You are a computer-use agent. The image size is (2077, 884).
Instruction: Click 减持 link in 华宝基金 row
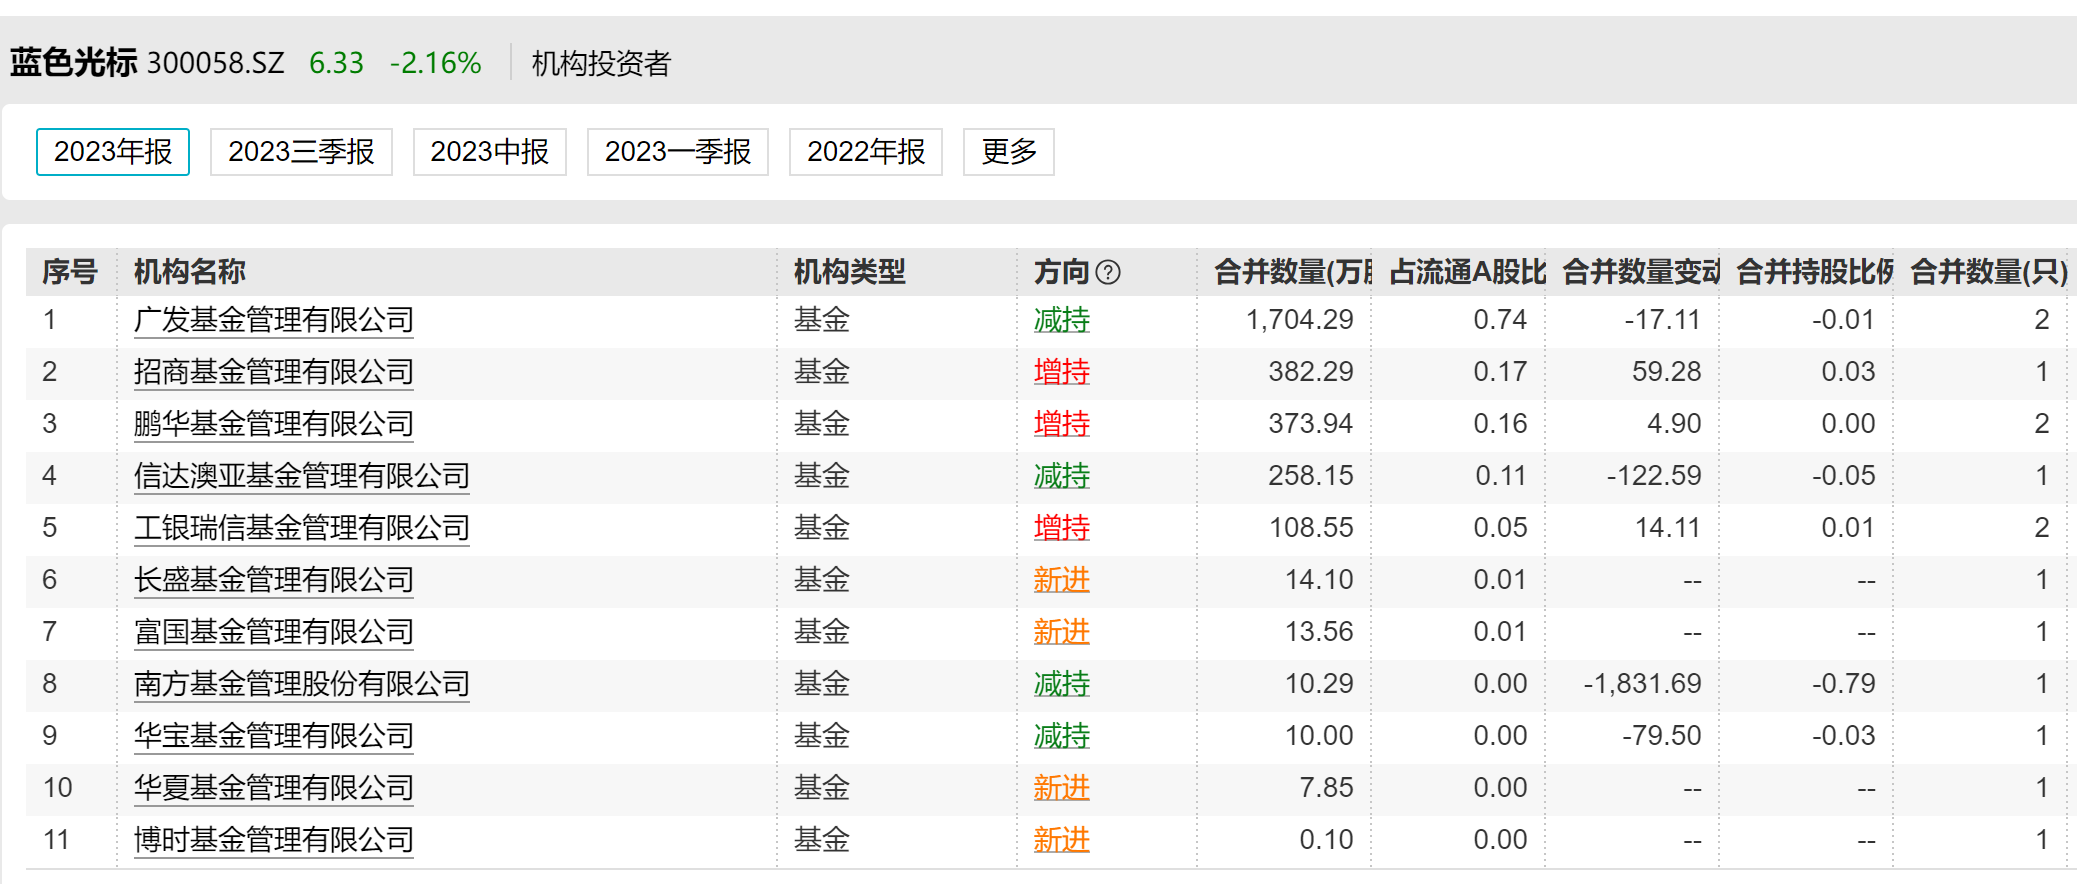(x=1062, y=736)
